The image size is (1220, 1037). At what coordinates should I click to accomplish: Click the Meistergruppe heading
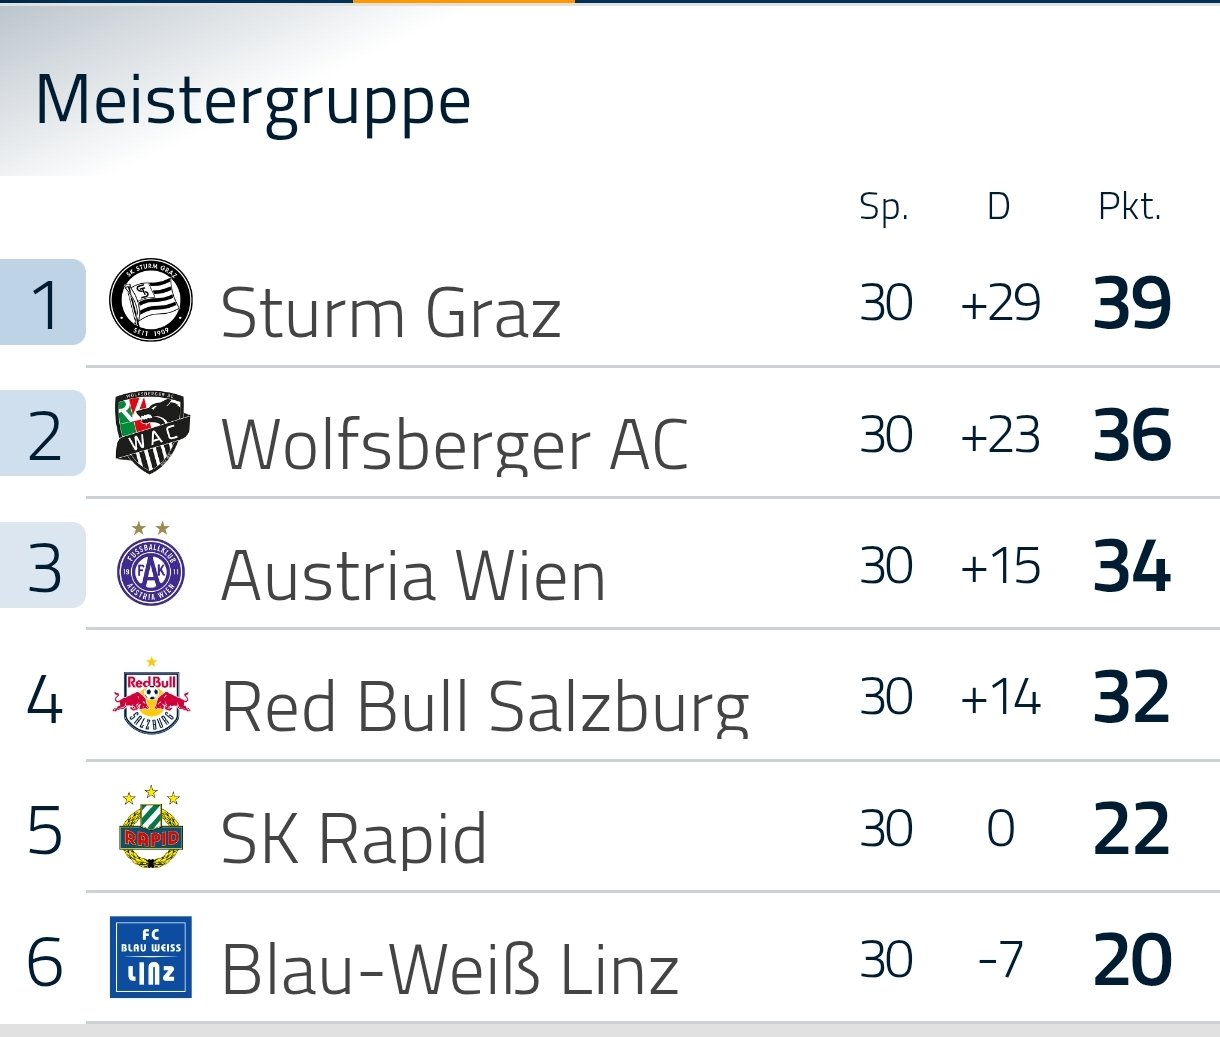tap(253, 103)
